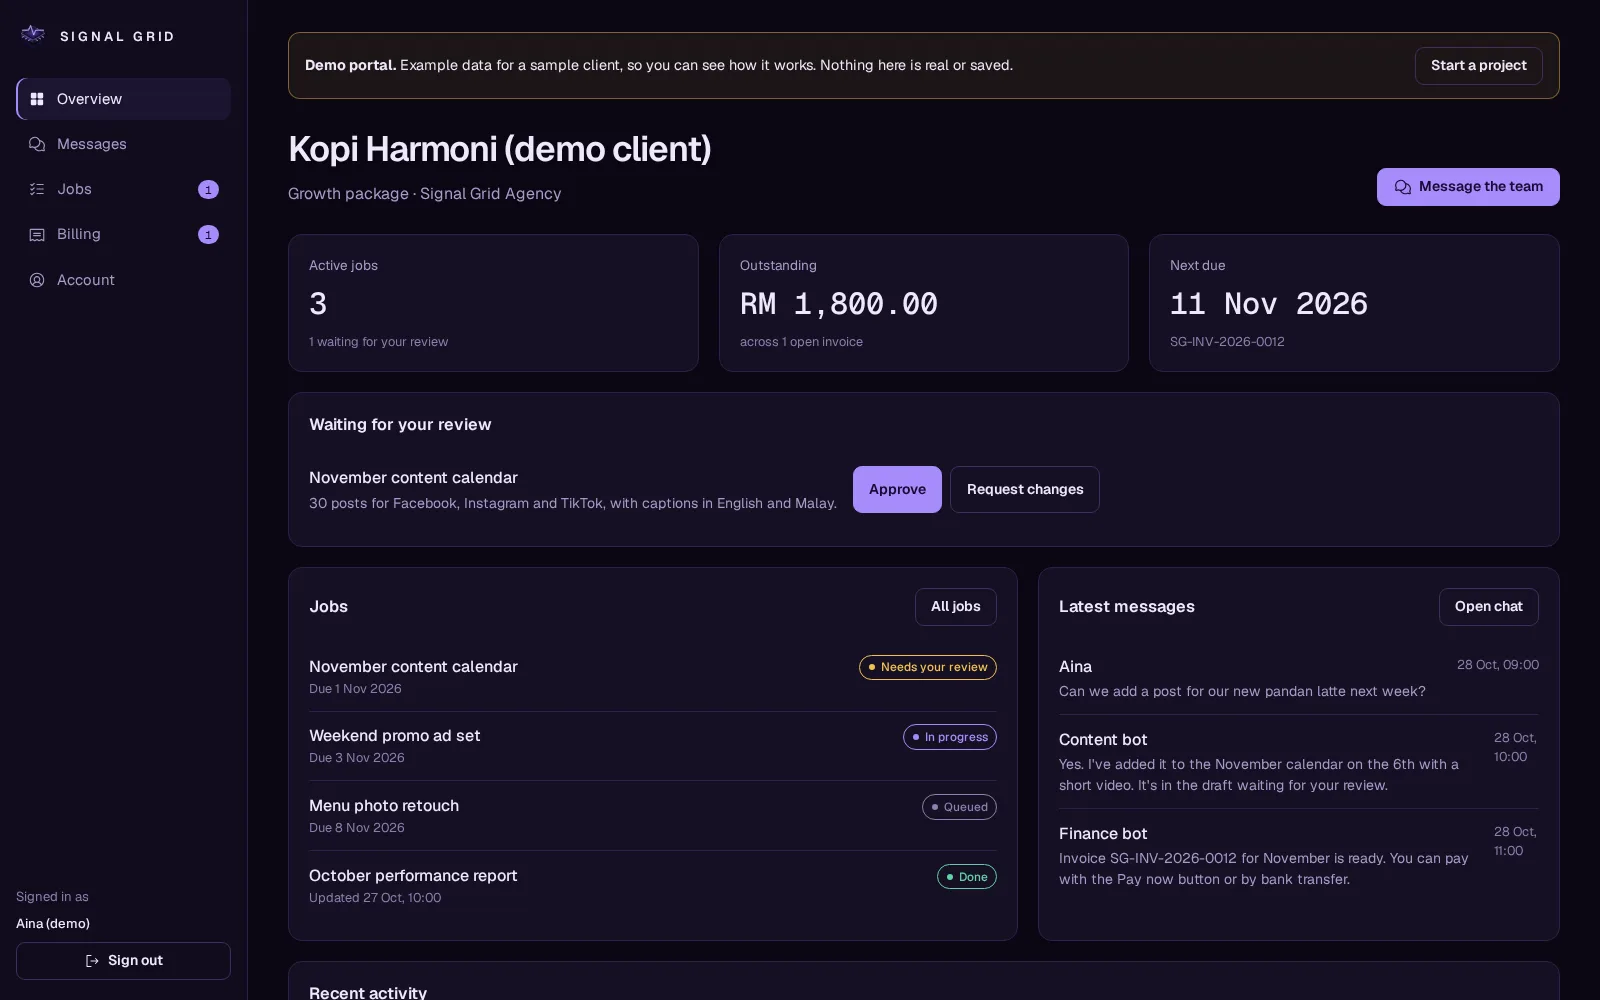Screen dimensions: 1600x1000
Task: Navigate to Billing
Action: [x=124, y=234]
